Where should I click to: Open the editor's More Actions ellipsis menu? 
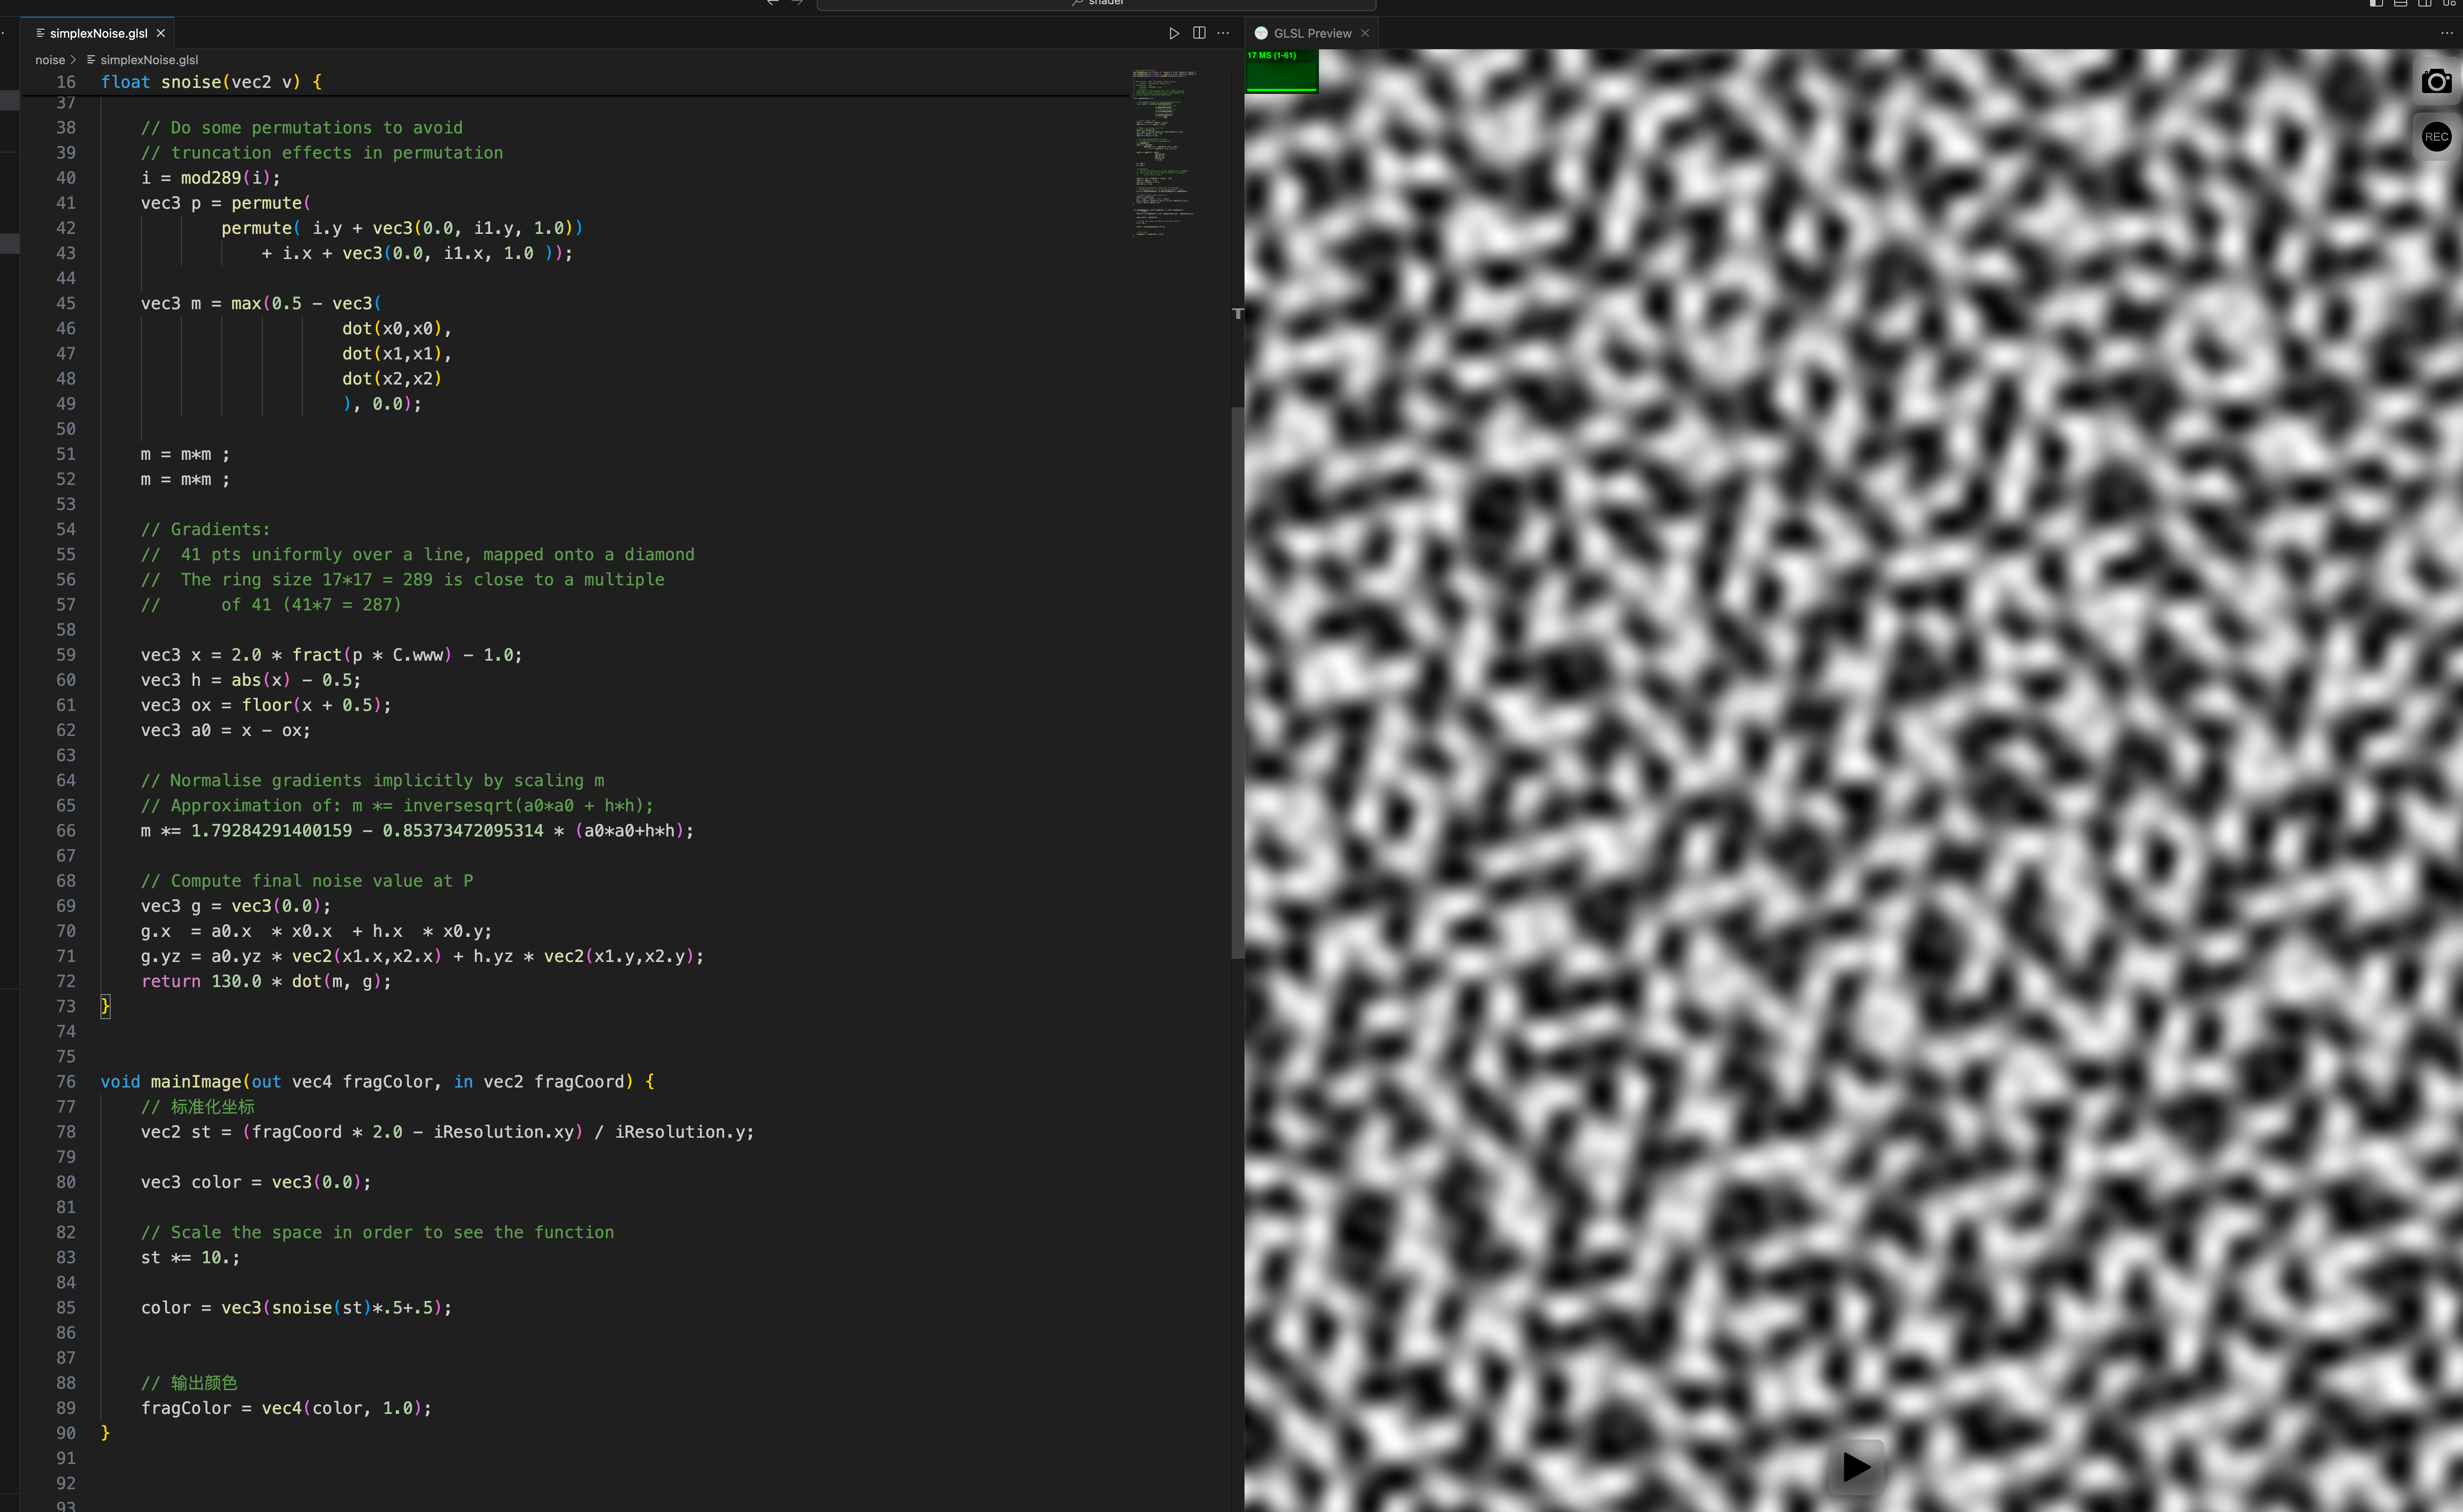point(1223,33)
